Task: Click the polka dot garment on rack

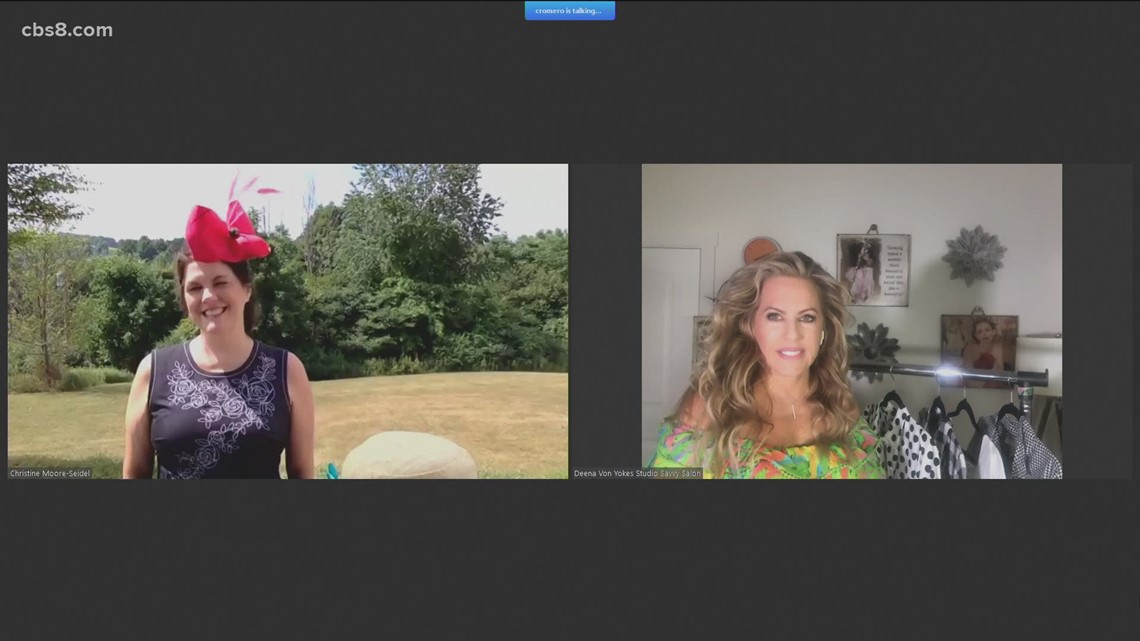Action: (904, 440)
